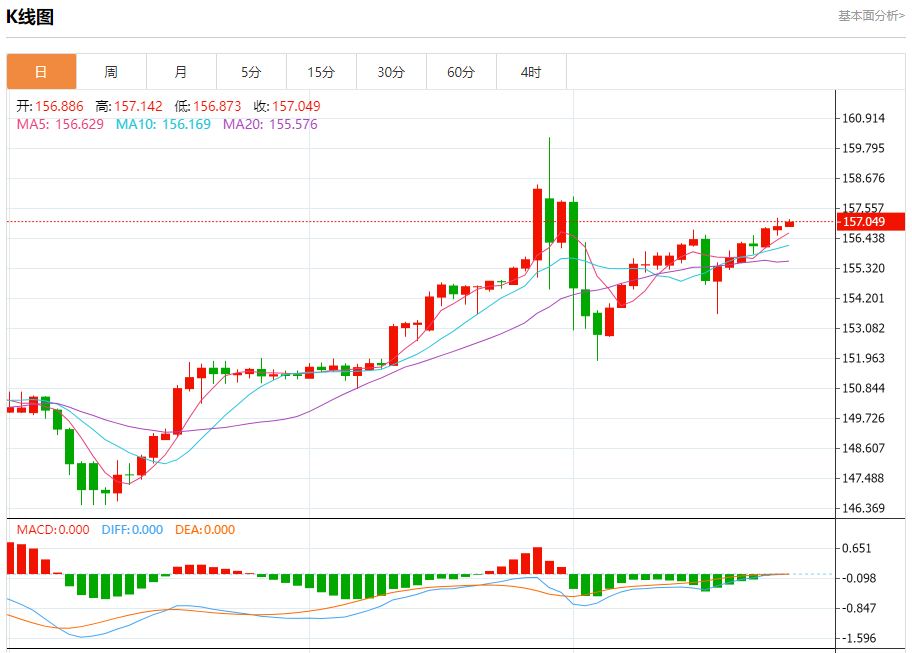Click the MA5 156.629 indicator label
The width and height of the screenshot is (912, 653).
point(60,124)
